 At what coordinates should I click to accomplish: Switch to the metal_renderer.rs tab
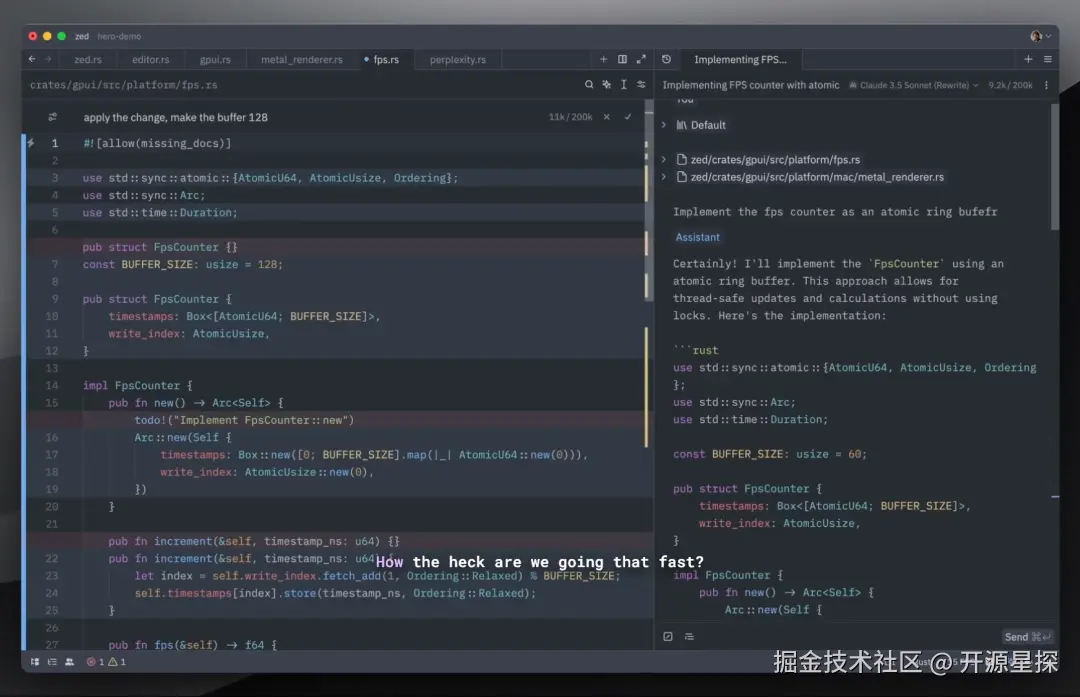(x=302, y=60)
